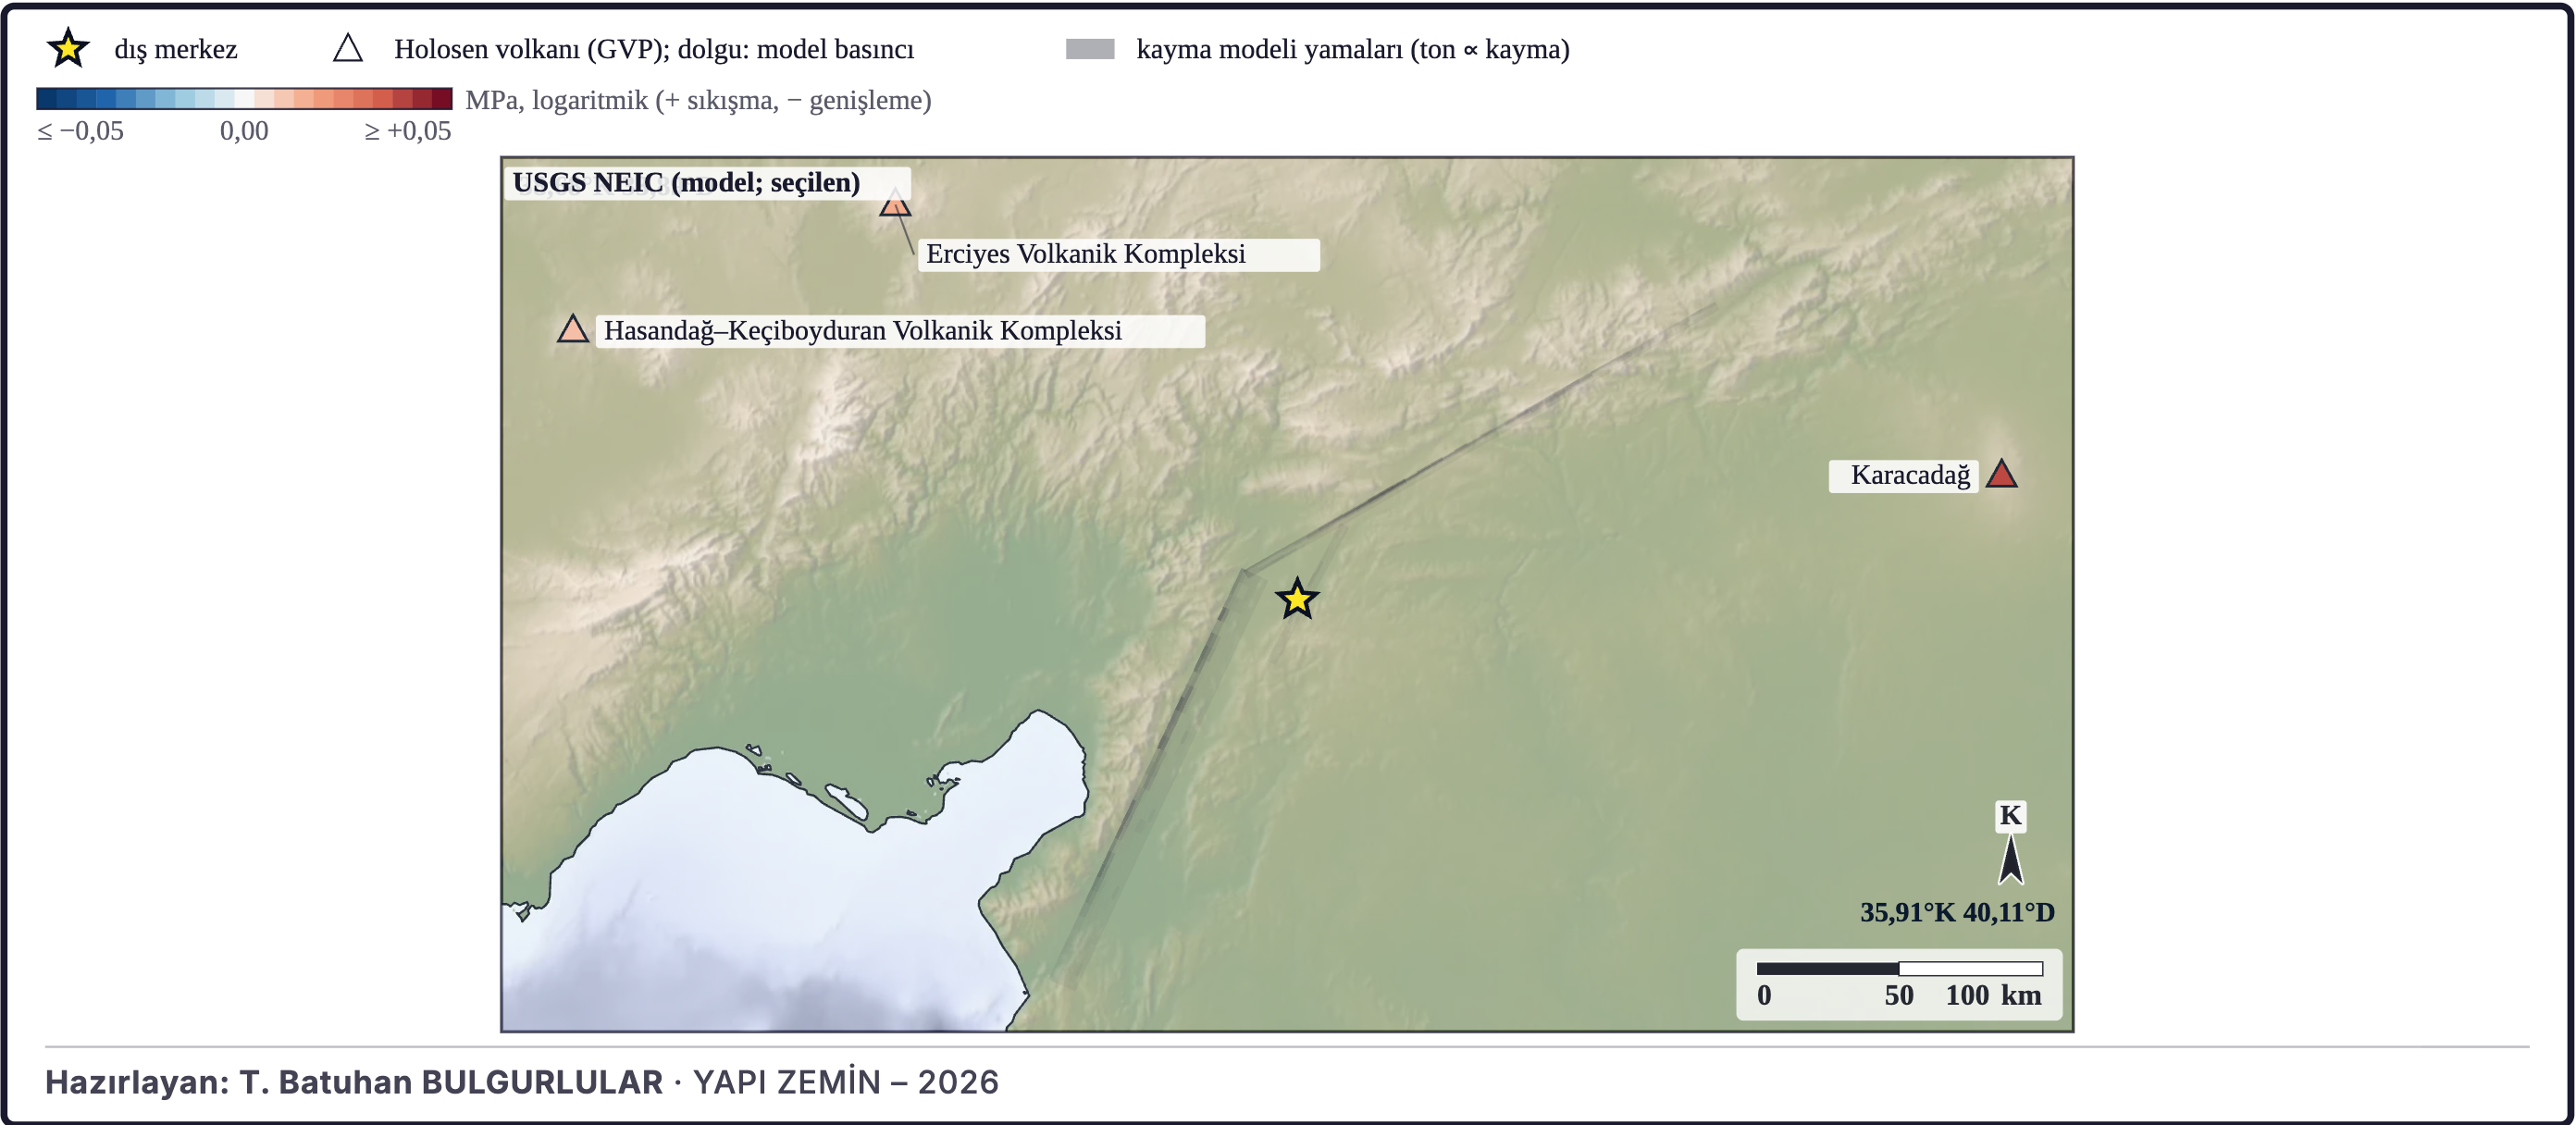Click the kayma modeli yamaları legend text
2576x1125 pixels.
click(1353, 49)
